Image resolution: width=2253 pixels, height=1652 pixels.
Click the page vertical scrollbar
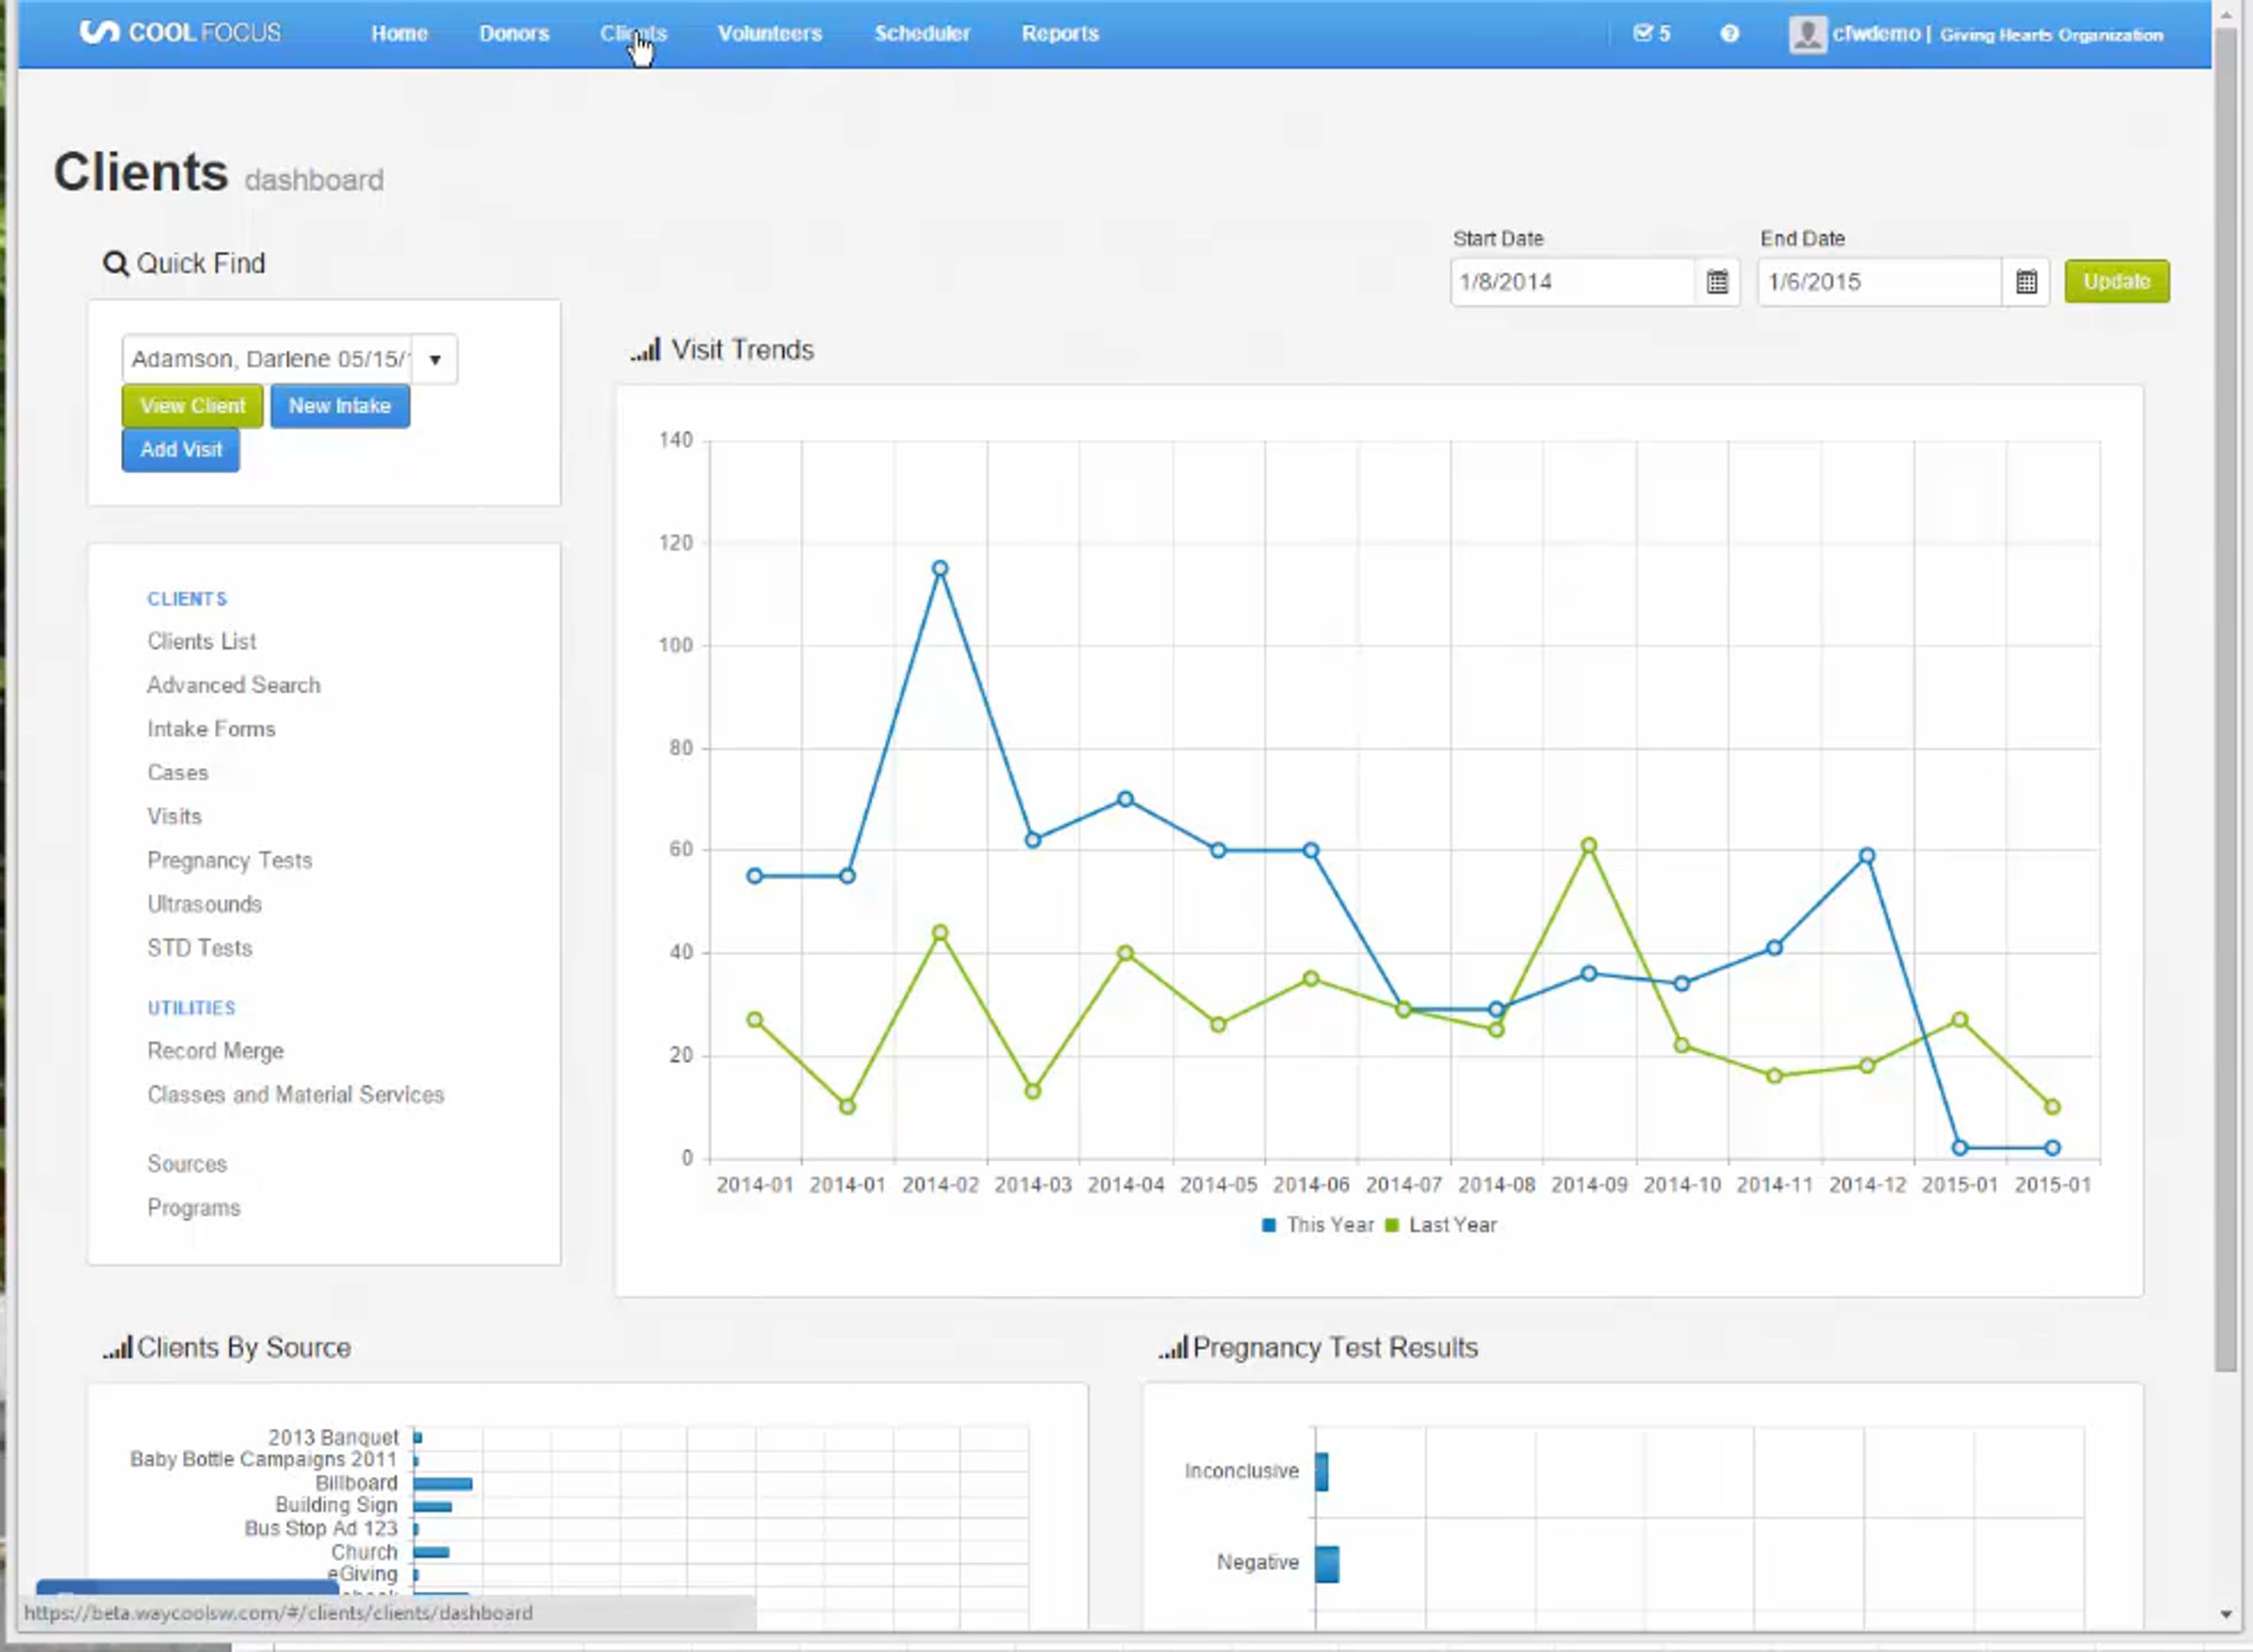[2225, 700]
